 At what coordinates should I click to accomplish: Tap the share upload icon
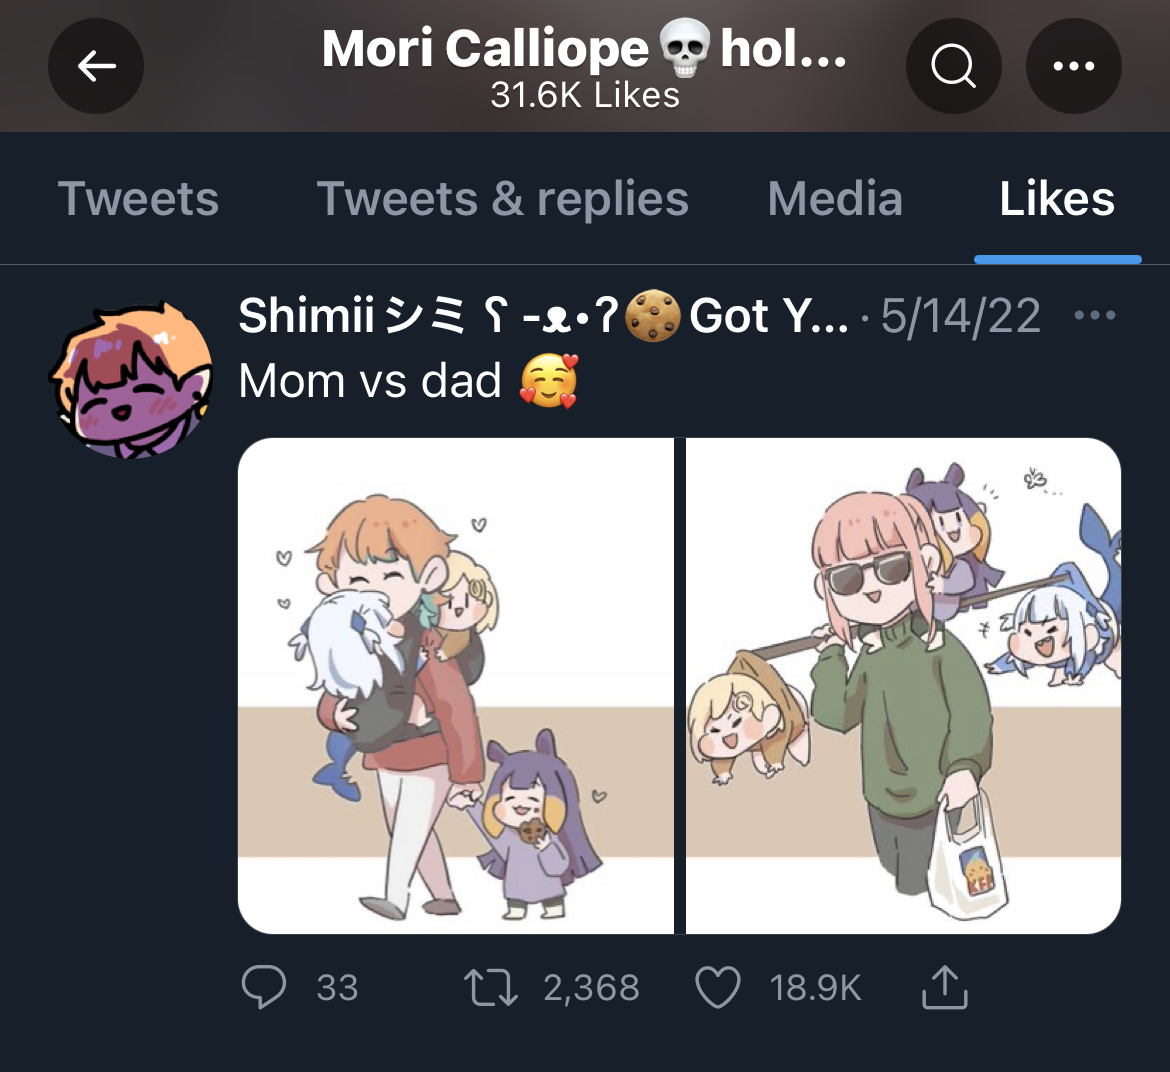[945, 987]
